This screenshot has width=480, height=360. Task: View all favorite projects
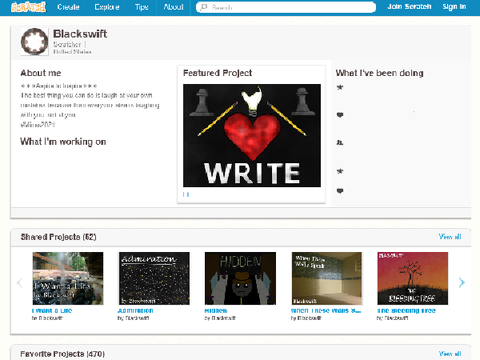tap(450, 353)
